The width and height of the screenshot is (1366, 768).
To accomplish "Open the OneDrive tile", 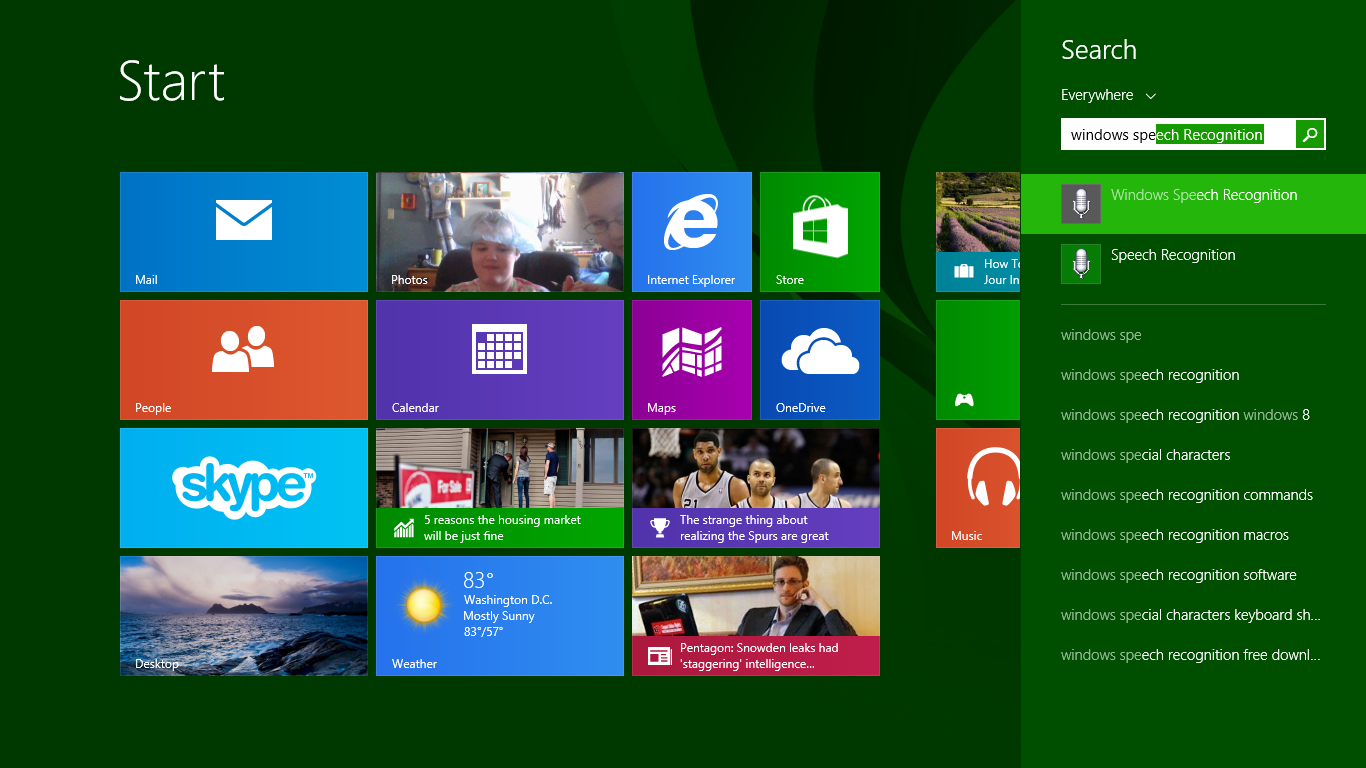I will [x=820, y=360].
